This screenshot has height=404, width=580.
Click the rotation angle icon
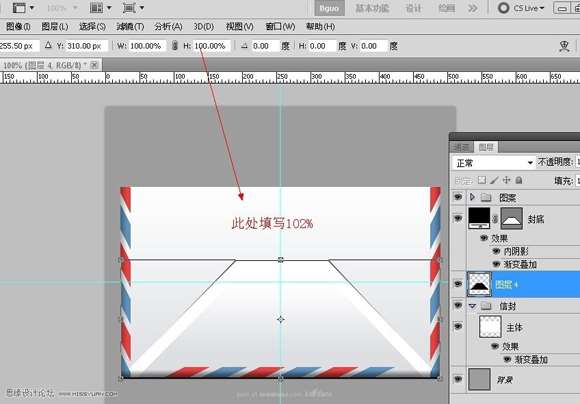coord(244,46)
